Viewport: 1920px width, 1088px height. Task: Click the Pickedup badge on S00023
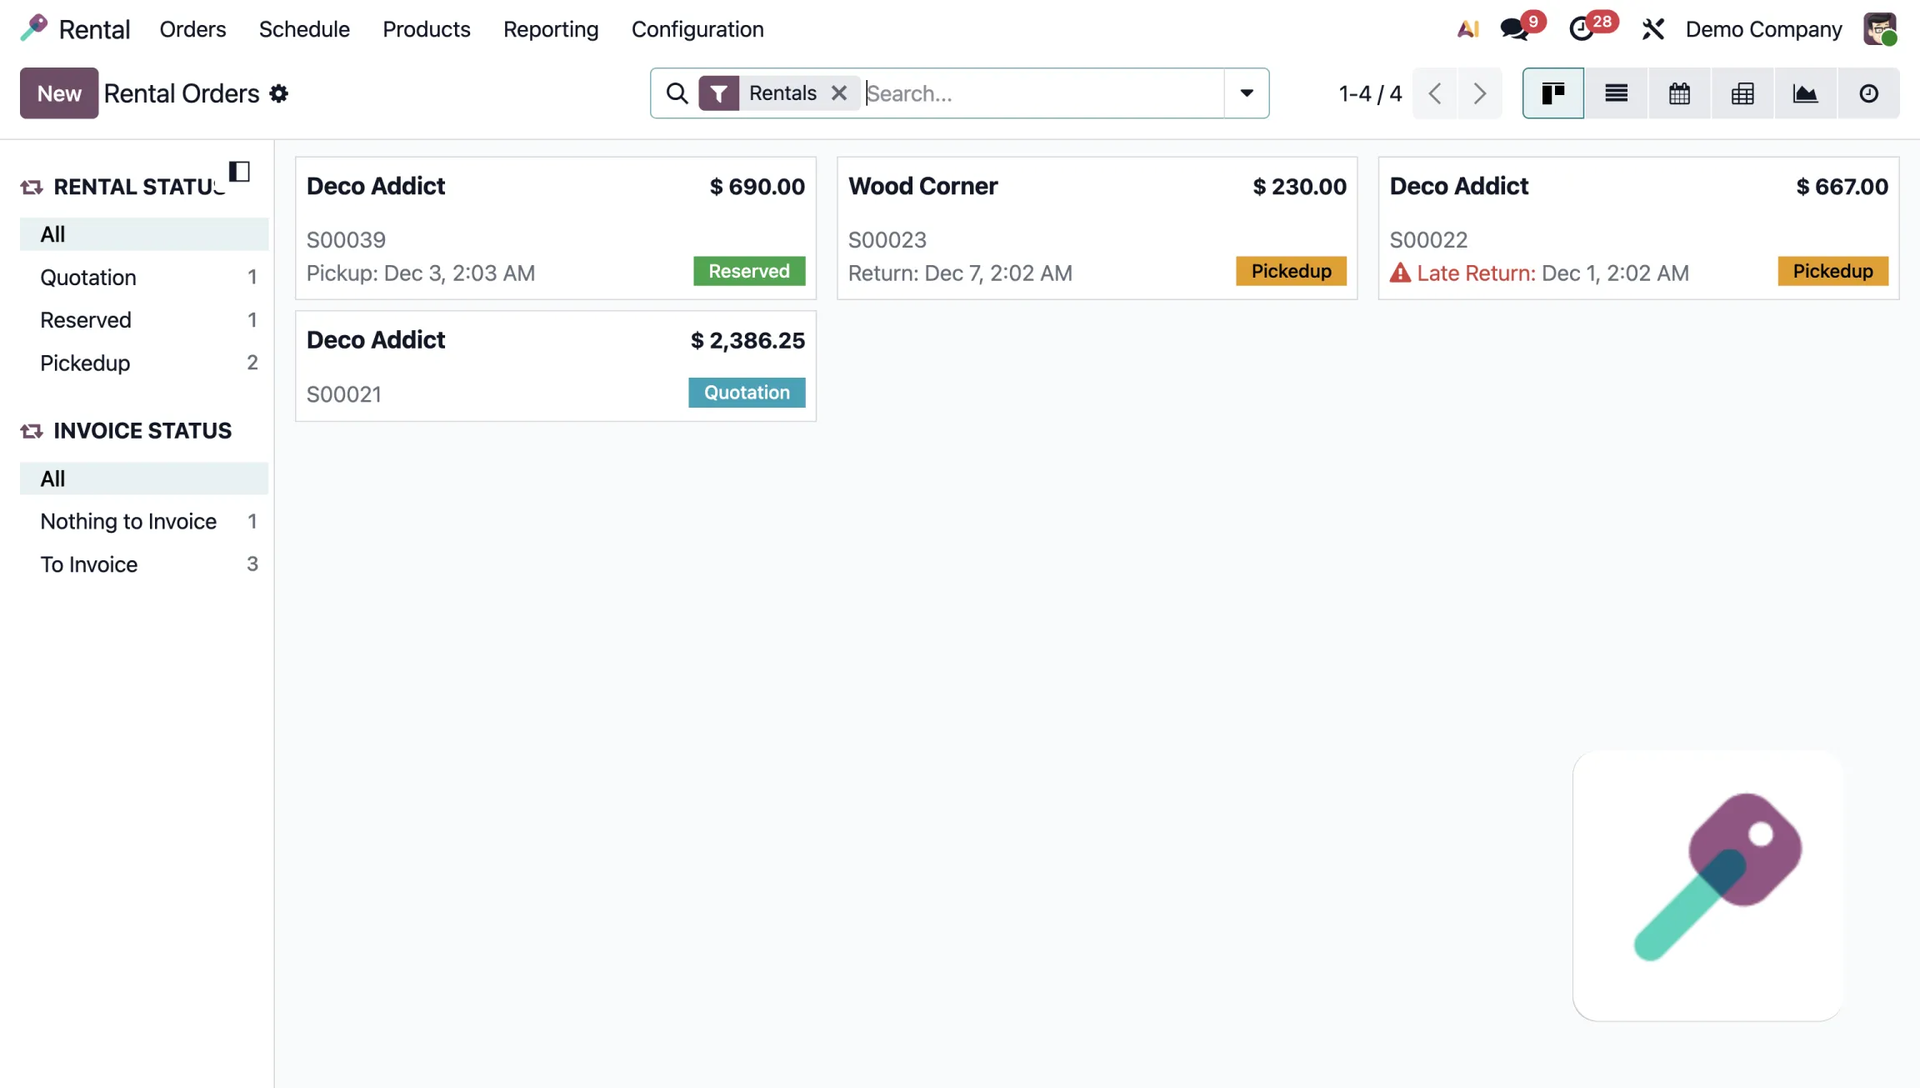click(1291, 271)
